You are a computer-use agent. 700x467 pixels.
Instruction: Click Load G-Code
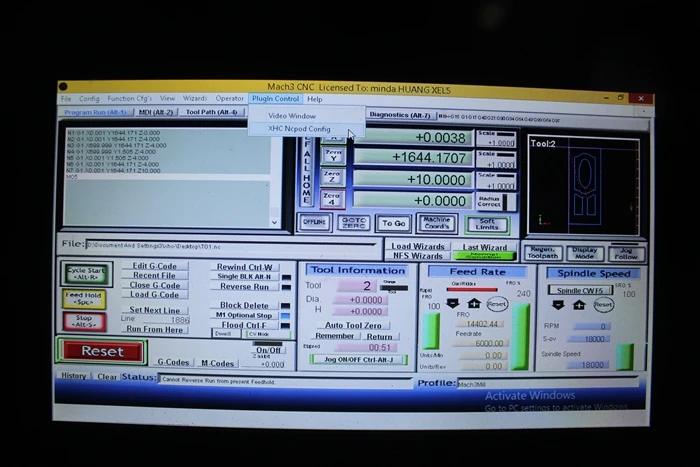click(154, 295)
